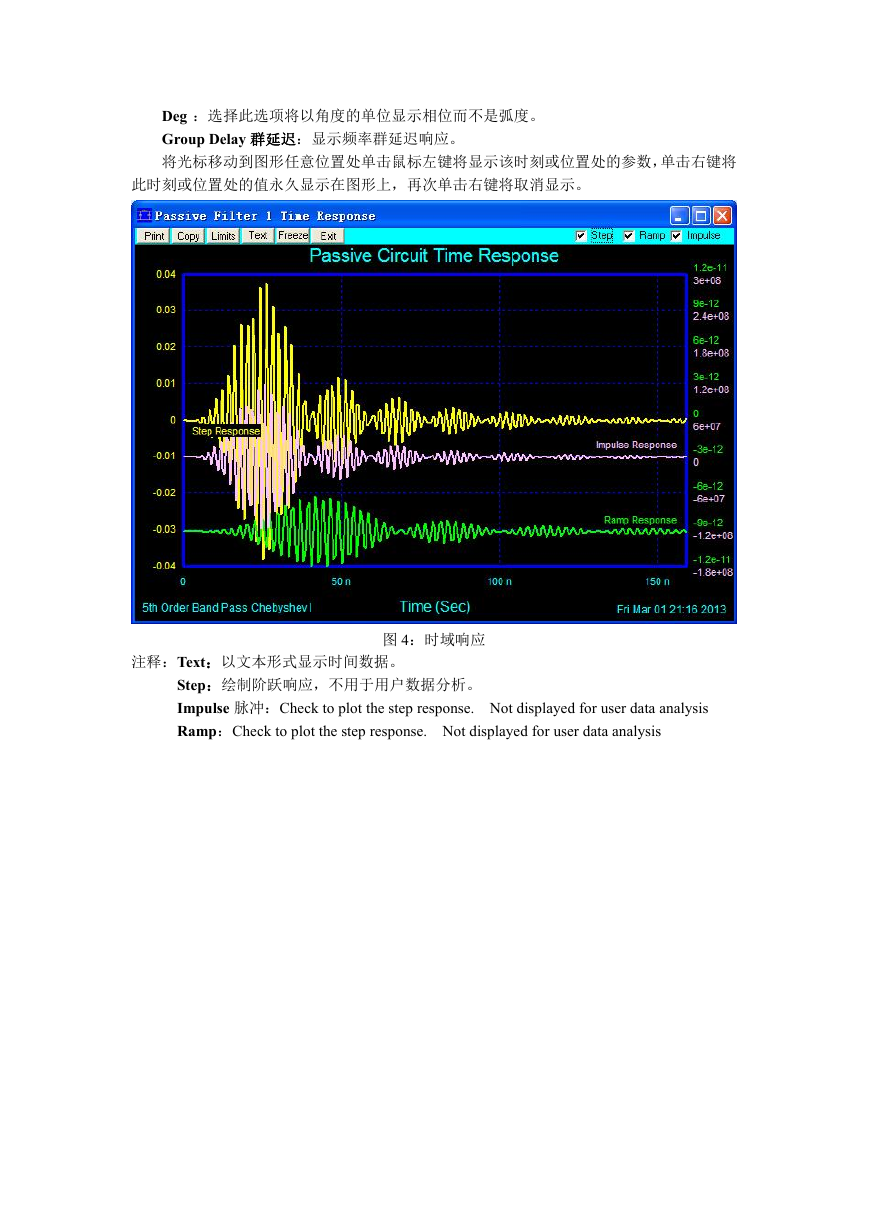This screenshot has height=1228, width=869.
Task: Click the -0.04 left axis value
Action: (164, 566)
